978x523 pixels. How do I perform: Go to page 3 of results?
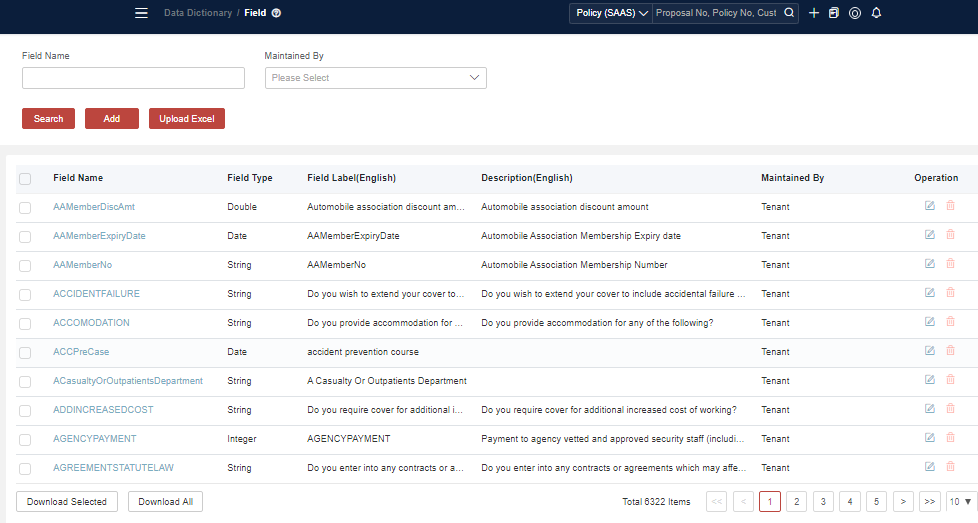pyautogui.click(x=823, y=502)
